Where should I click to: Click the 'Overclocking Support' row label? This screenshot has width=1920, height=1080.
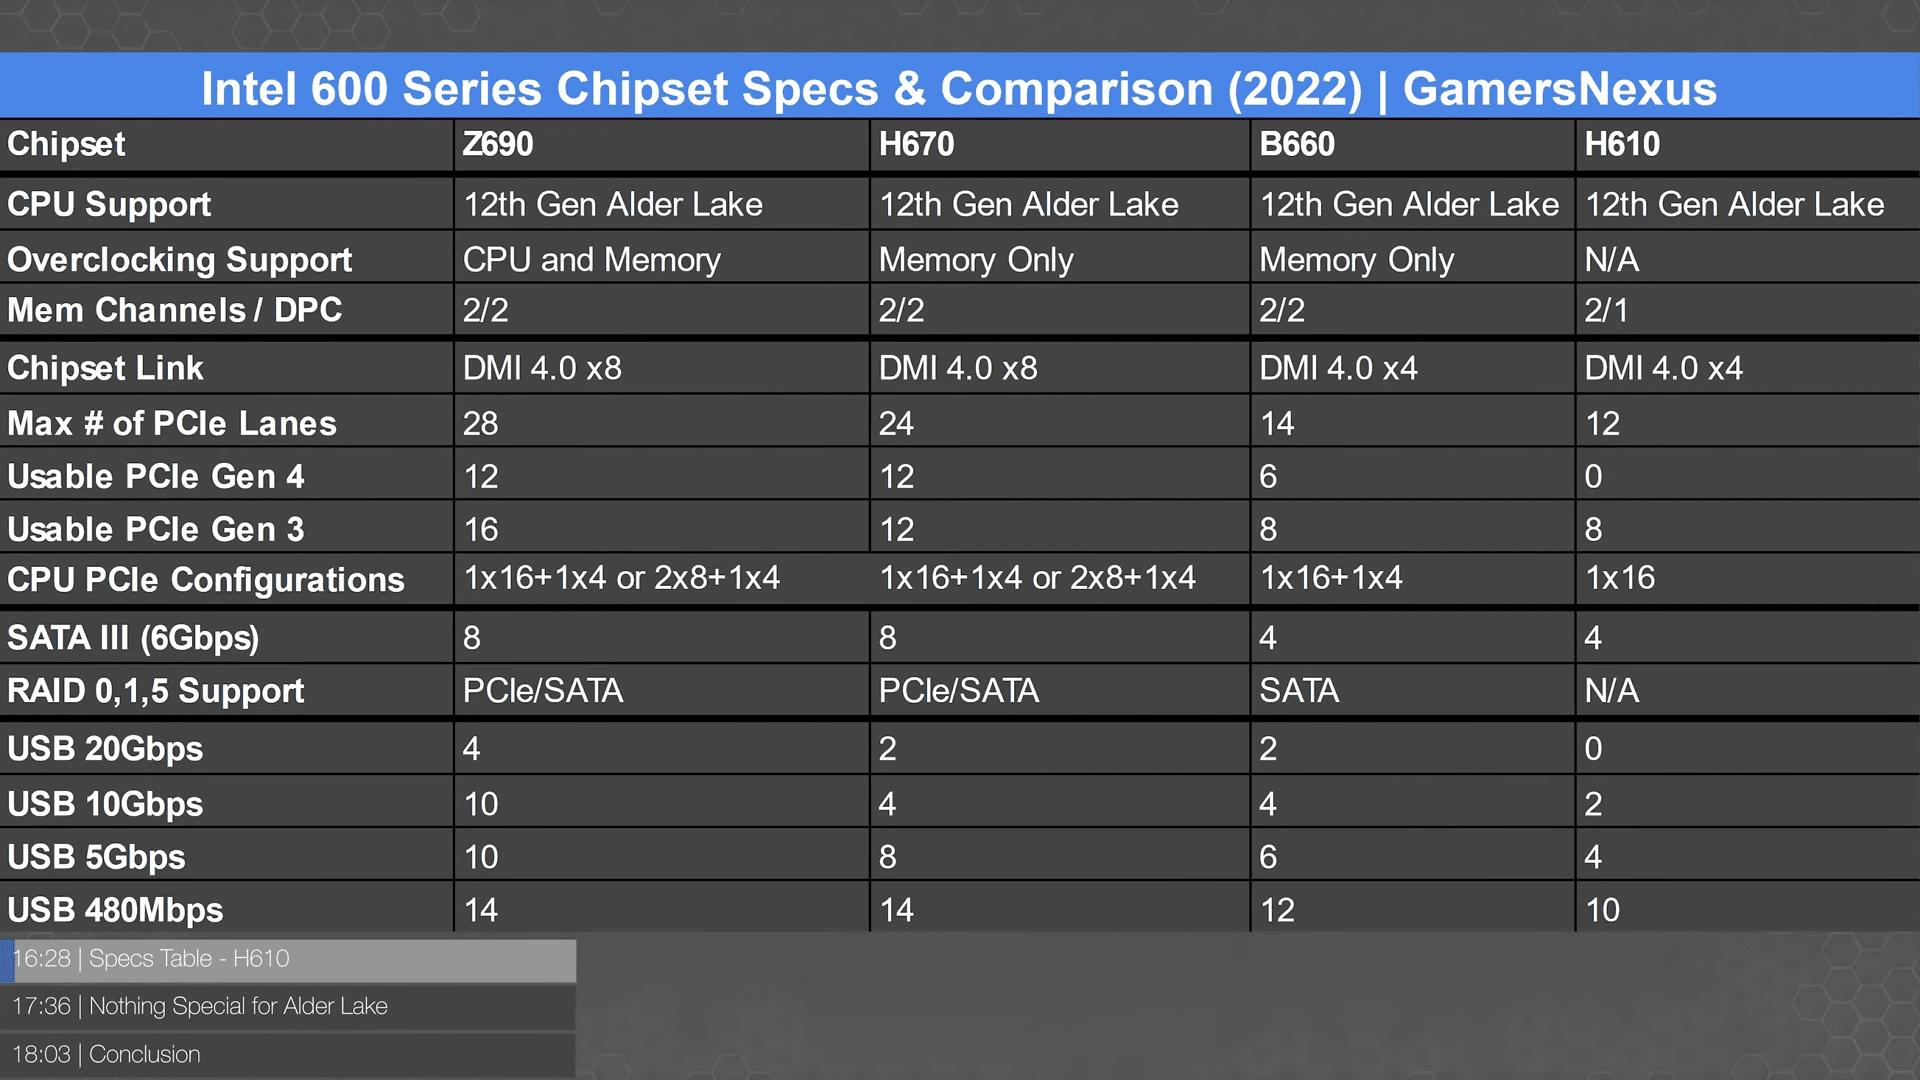click(x=180, y=260)
